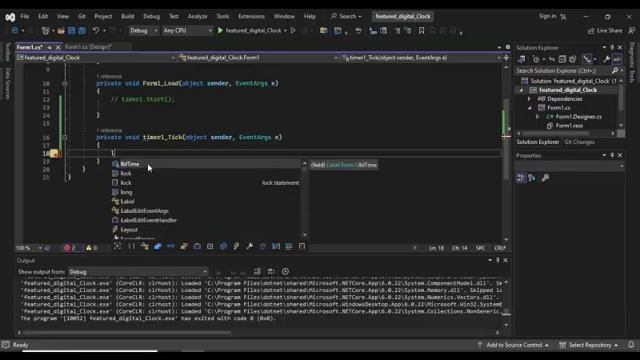Image resolution: width=640 pixels, height=360 pixels.
Task: Select Label item in IntelliSense list
Action: (x=207, y=202)
